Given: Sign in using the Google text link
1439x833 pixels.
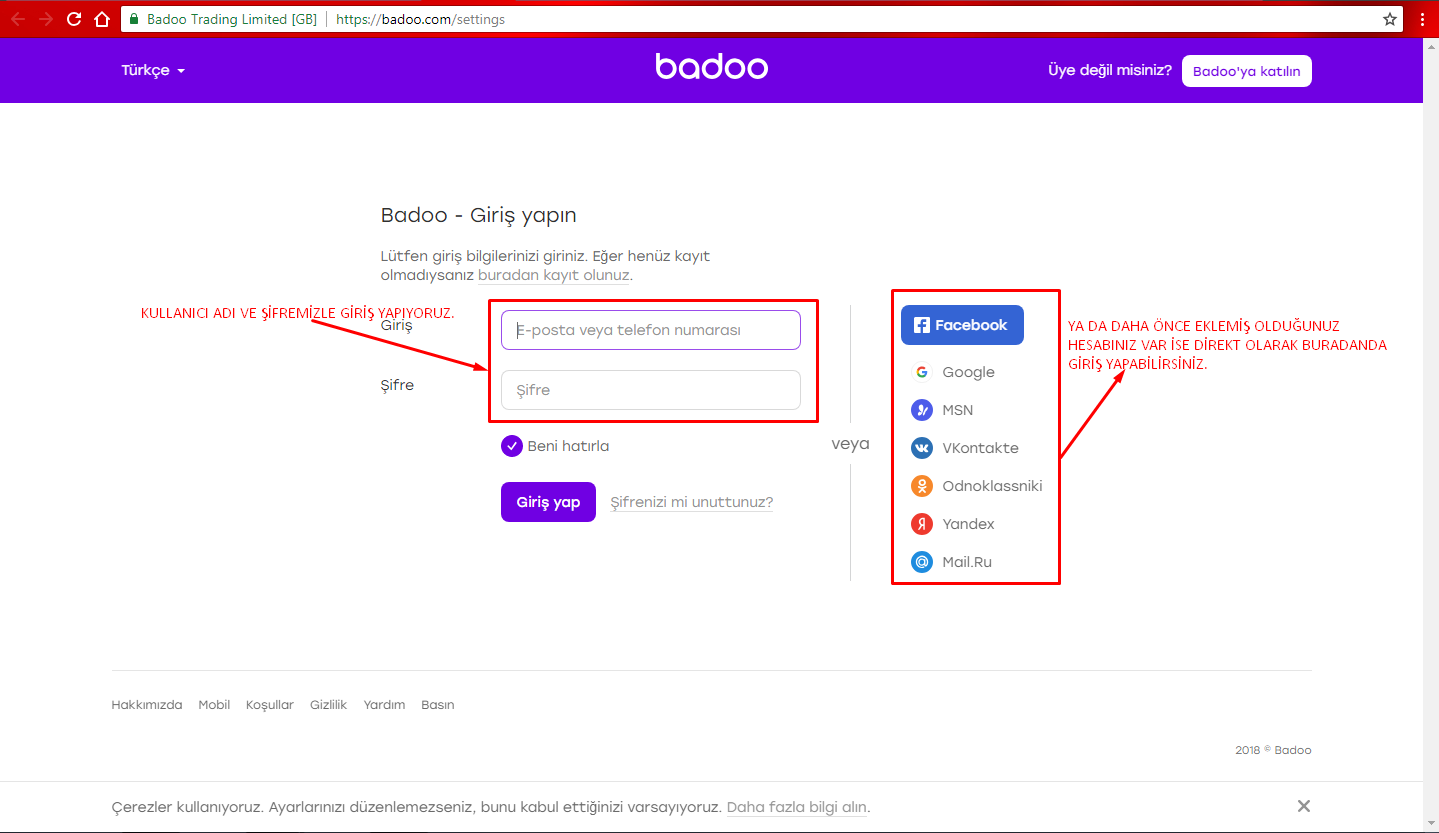Looking at the screenshot, I should click(968, 372).
